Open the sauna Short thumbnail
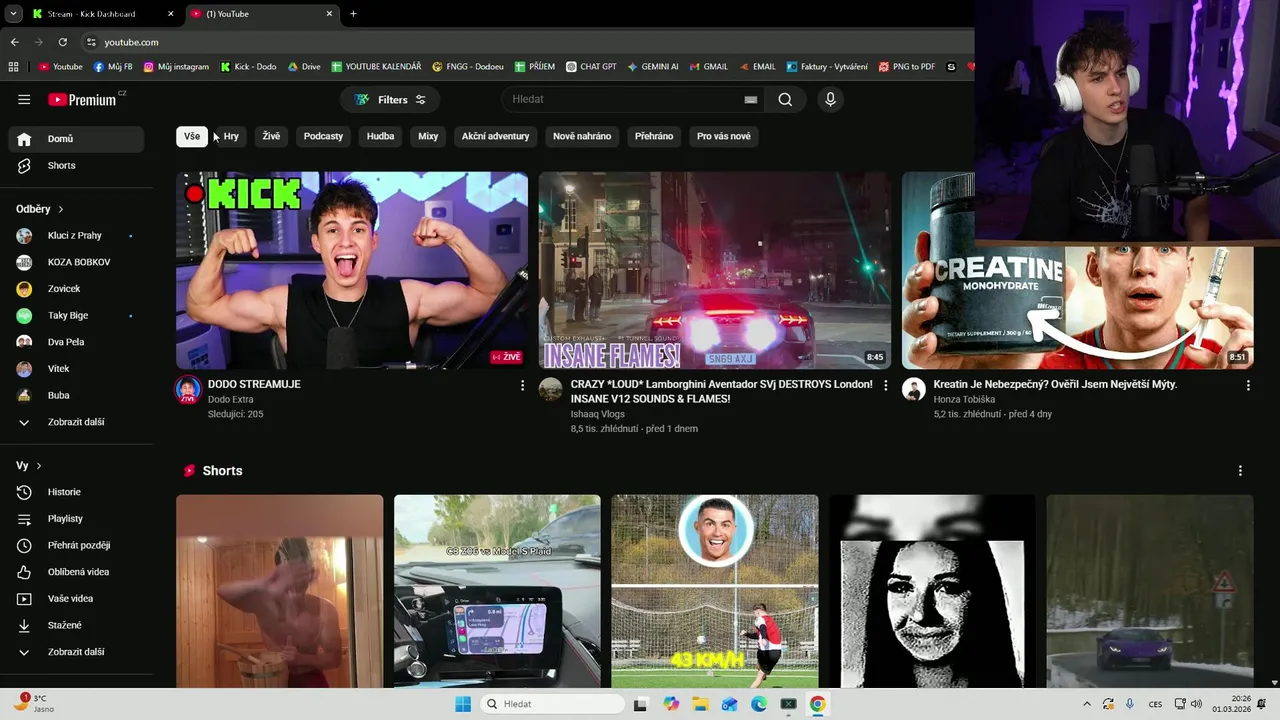Screen dimensions: 1280x720 point(280,591)
